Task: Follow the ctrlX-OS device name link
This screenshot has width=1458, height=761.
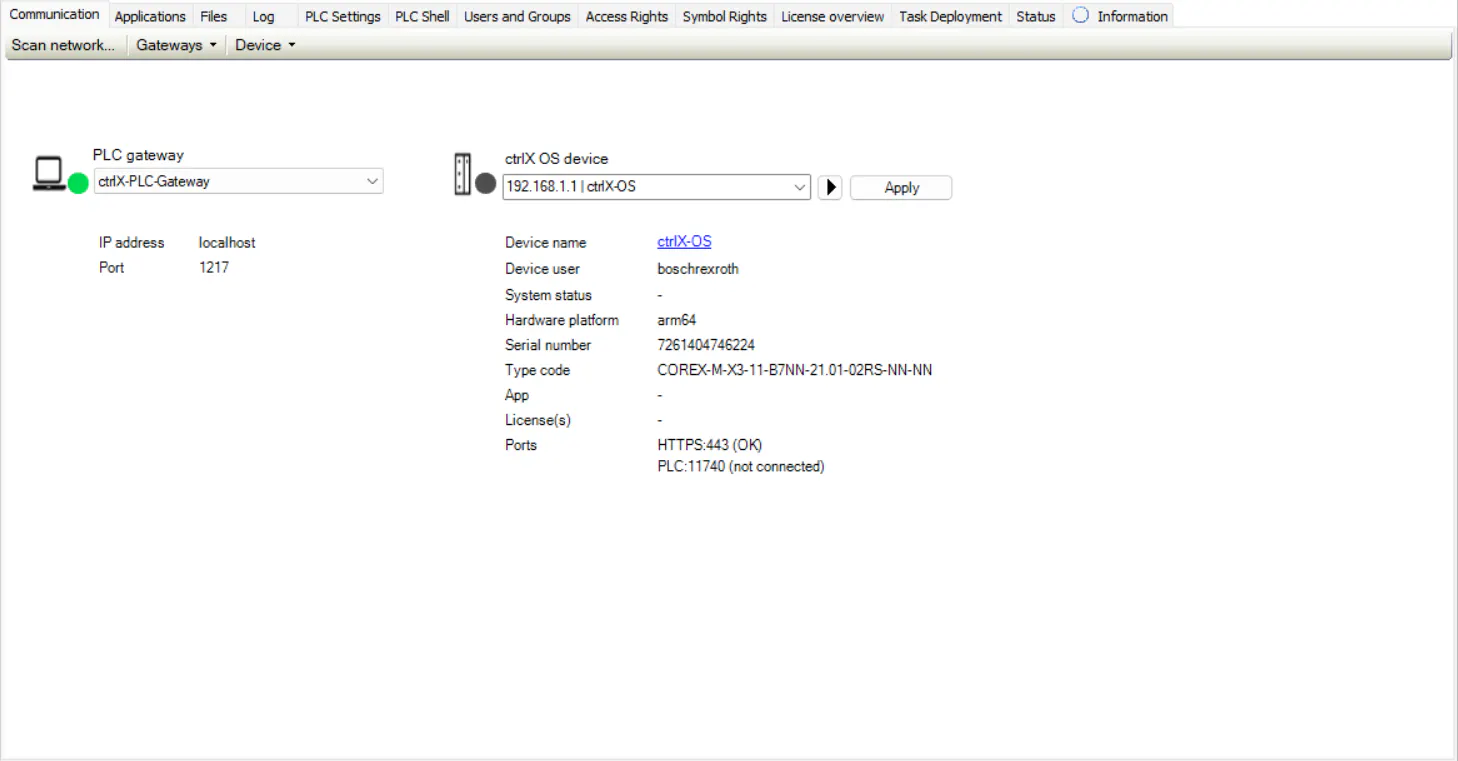Action: click(684, 242)
